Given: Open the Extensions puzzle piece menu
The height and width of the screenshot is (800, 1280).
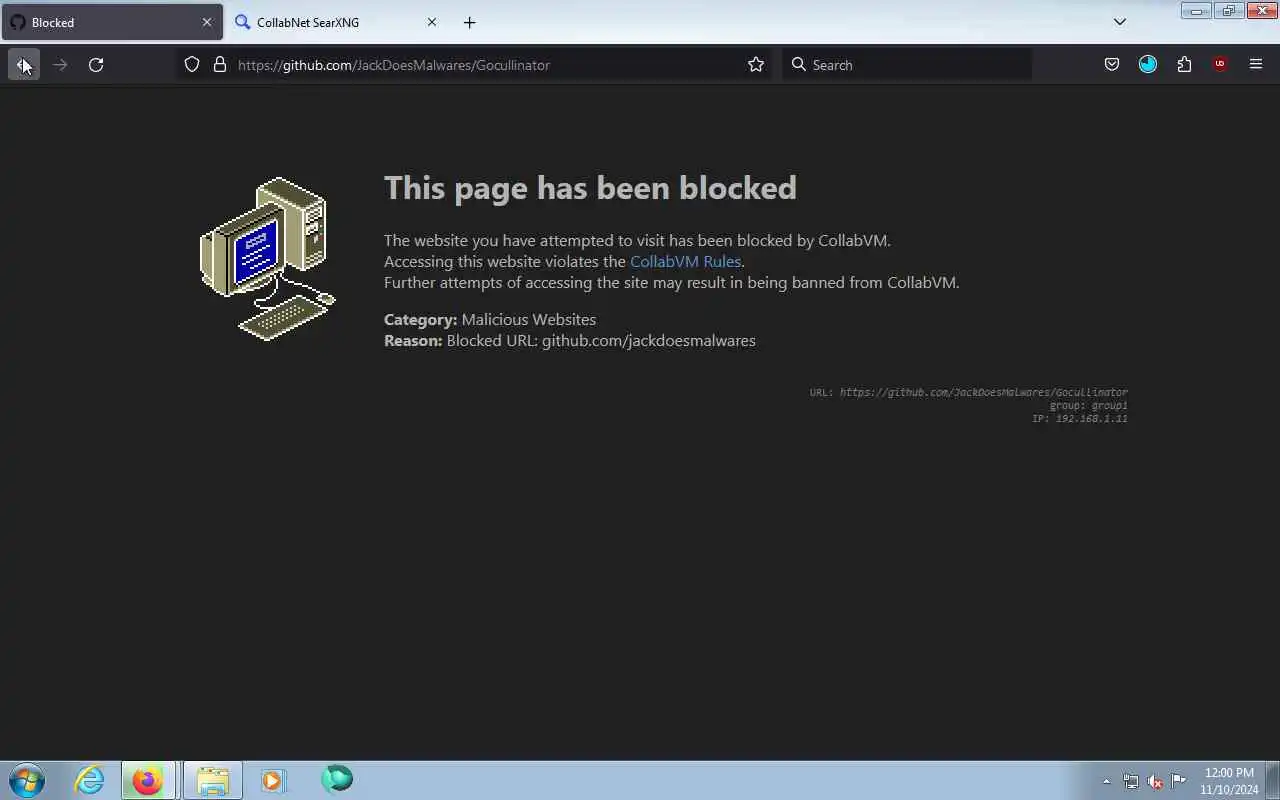Looking at the screenshot, I should (1184, 65).
